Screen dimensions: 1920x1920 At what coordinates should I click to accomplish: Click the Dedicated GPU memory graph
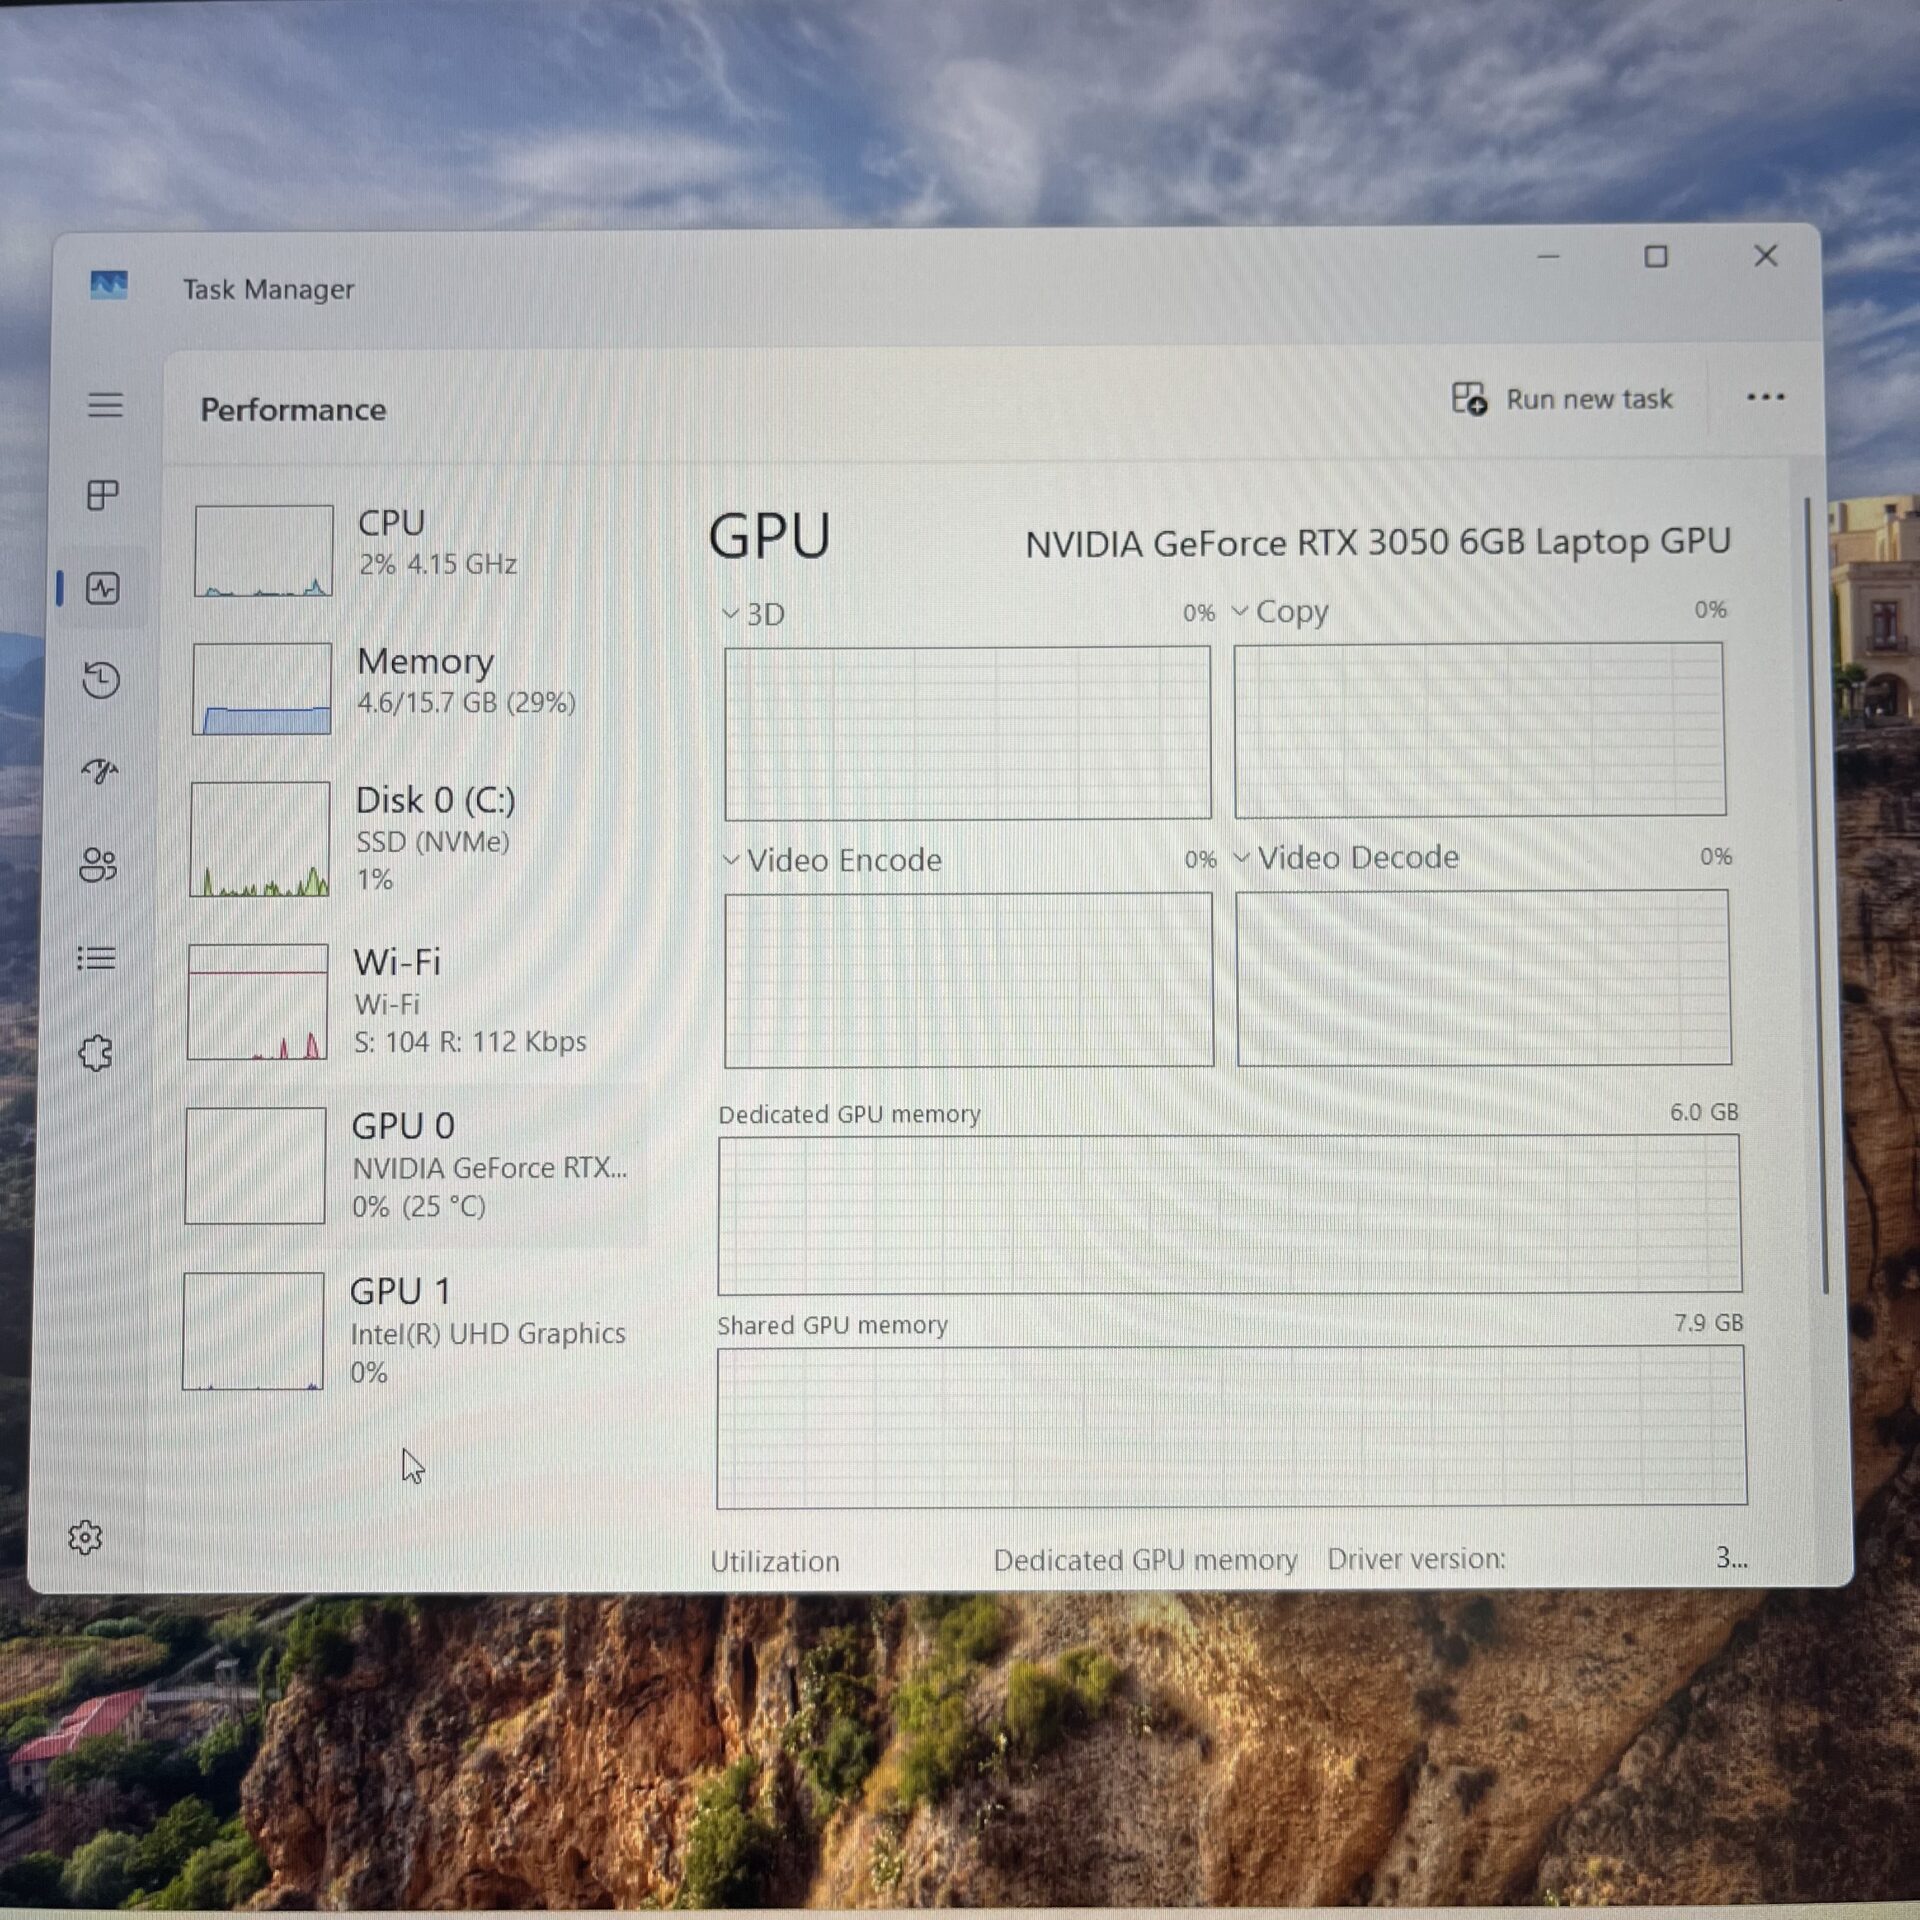pyautogui.click(x=1230, y=1214)
